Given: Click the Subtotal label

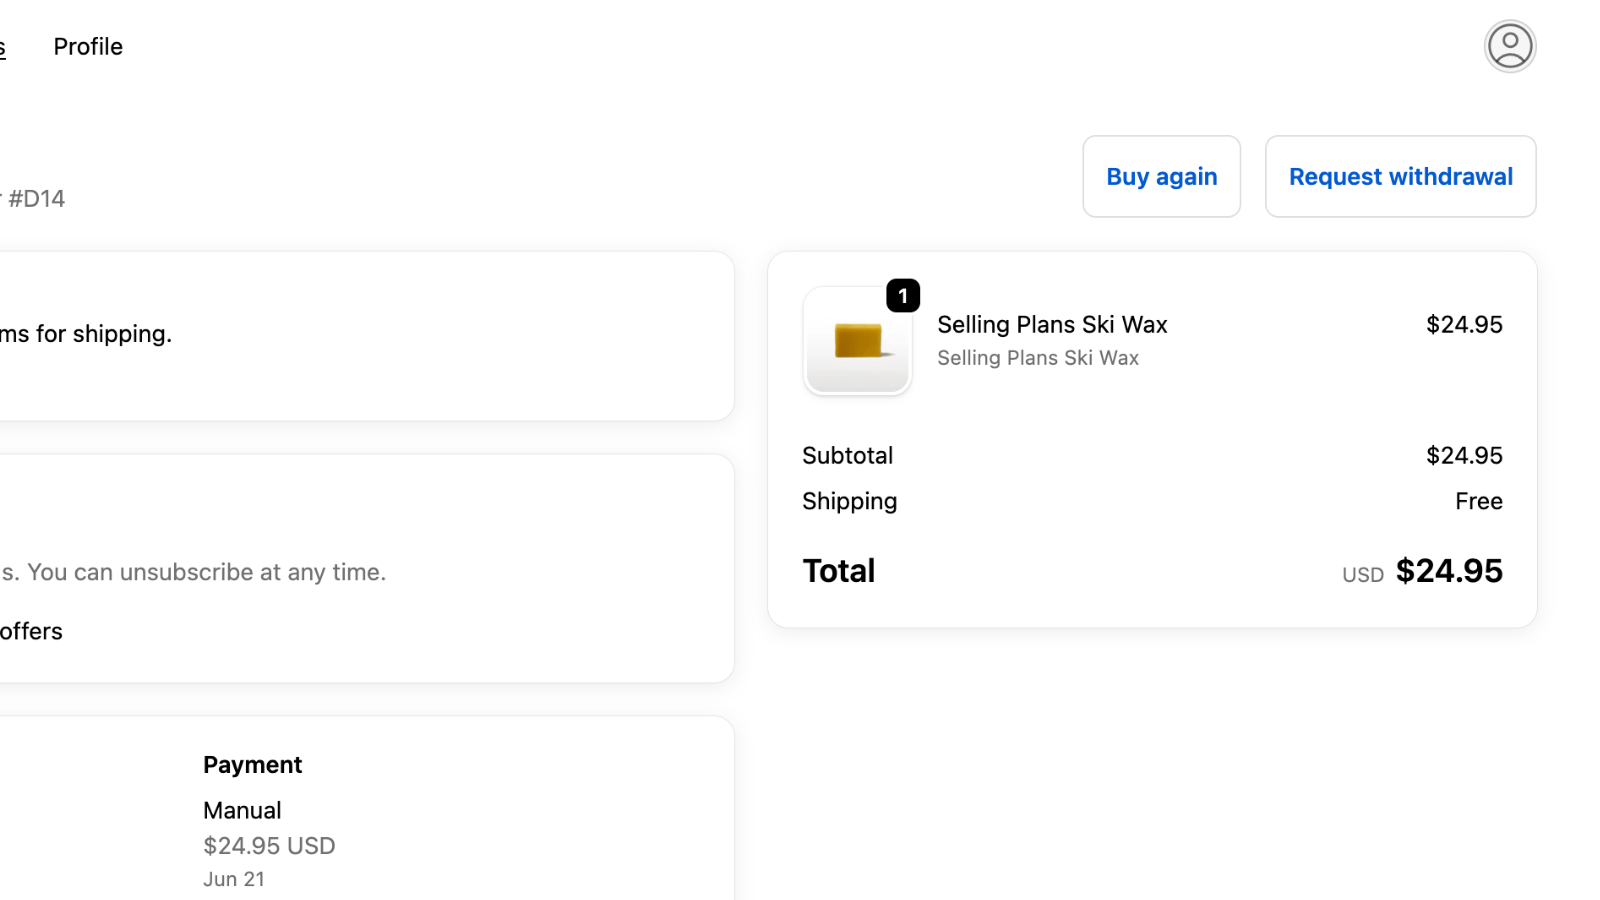Looking at the screenshot, I should pyautogui.click(x=847, y=456).
